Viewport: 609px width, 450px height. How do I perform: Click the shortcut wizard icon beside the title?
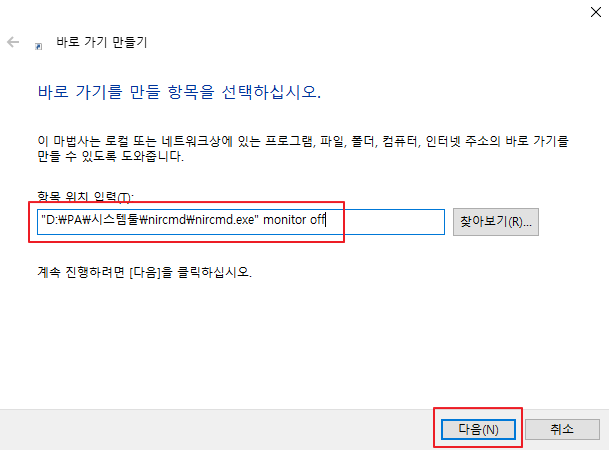[38, 46]
